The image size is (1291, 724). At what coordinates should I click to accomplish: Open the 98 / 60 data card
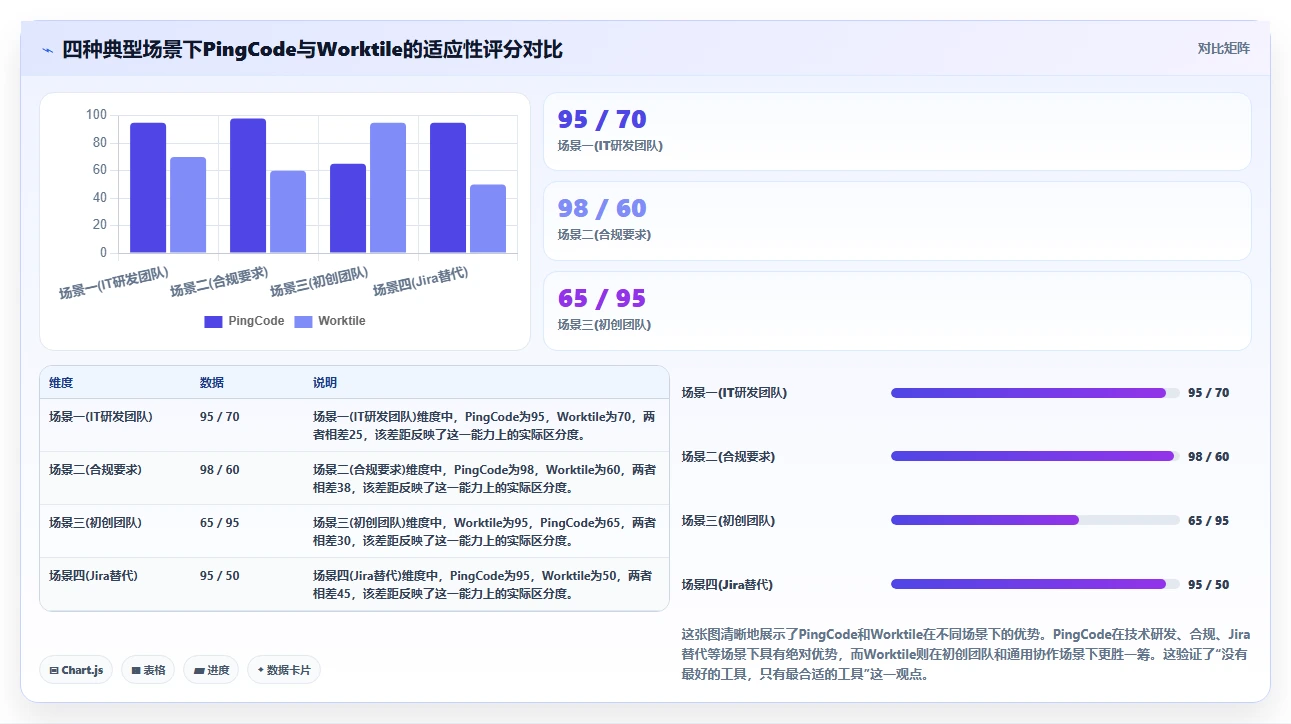[x=897, y=221]
